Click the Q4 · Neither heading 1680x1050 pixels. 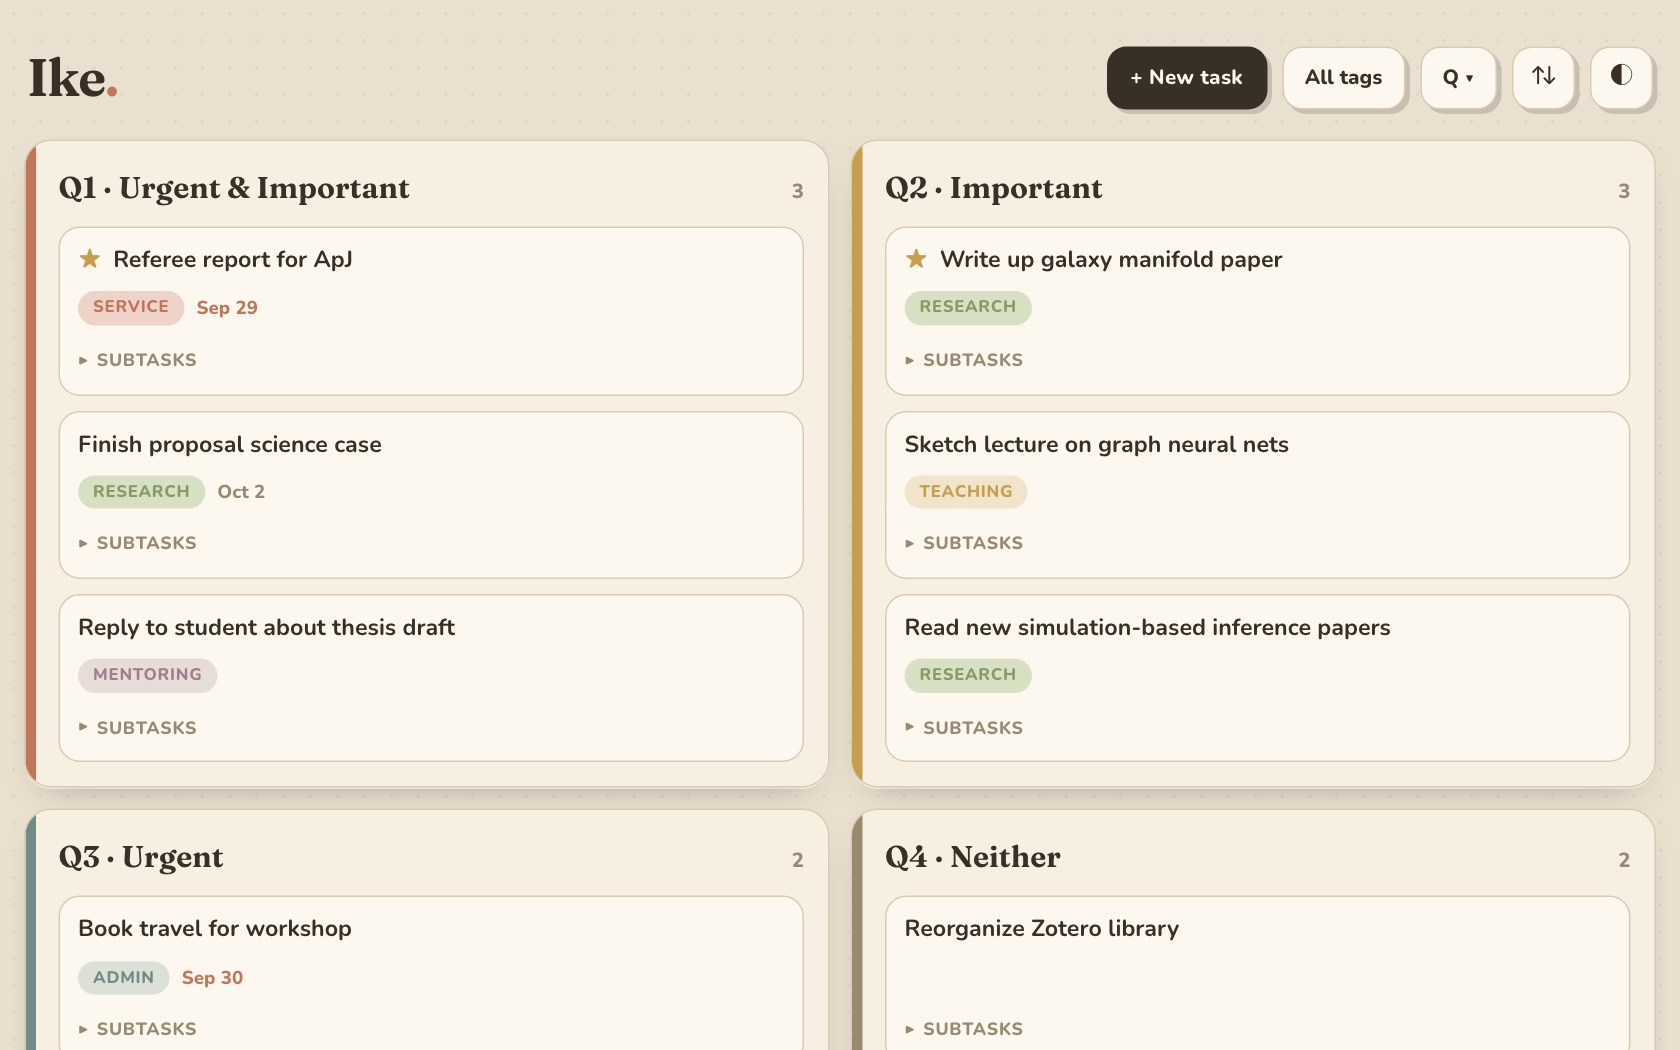click(973, 858)
